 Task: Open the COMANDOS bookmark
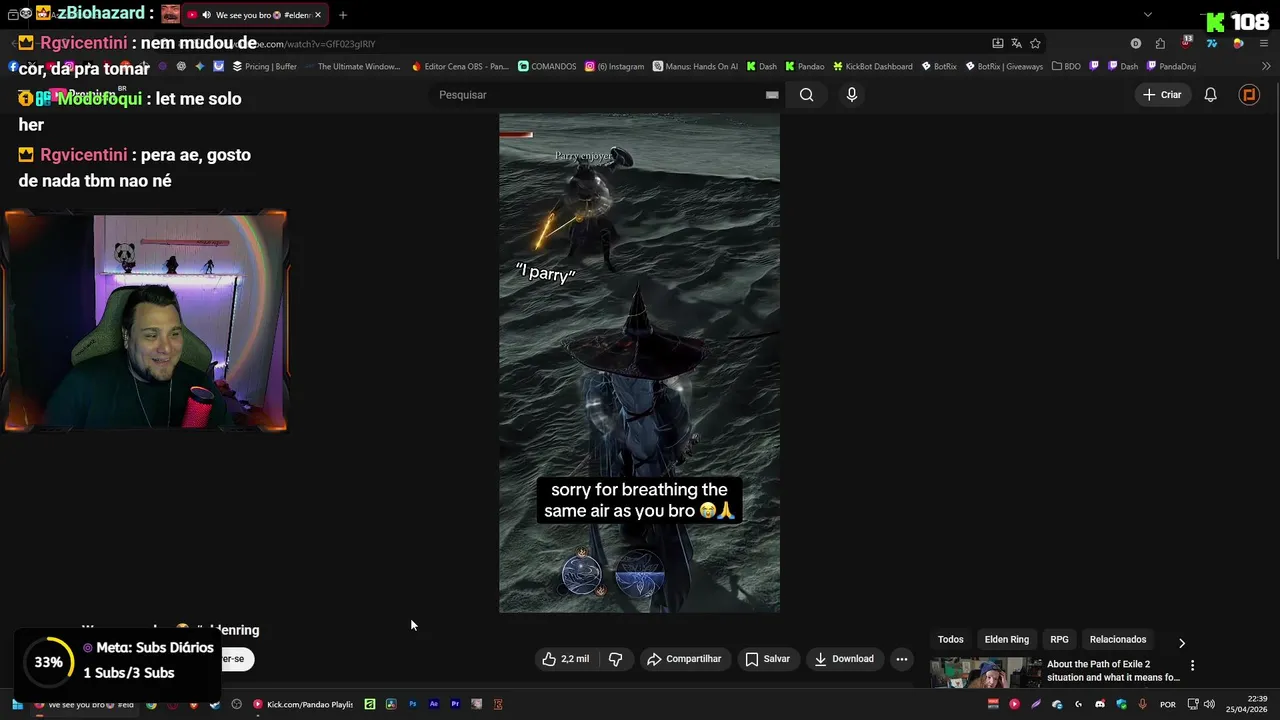547,67
